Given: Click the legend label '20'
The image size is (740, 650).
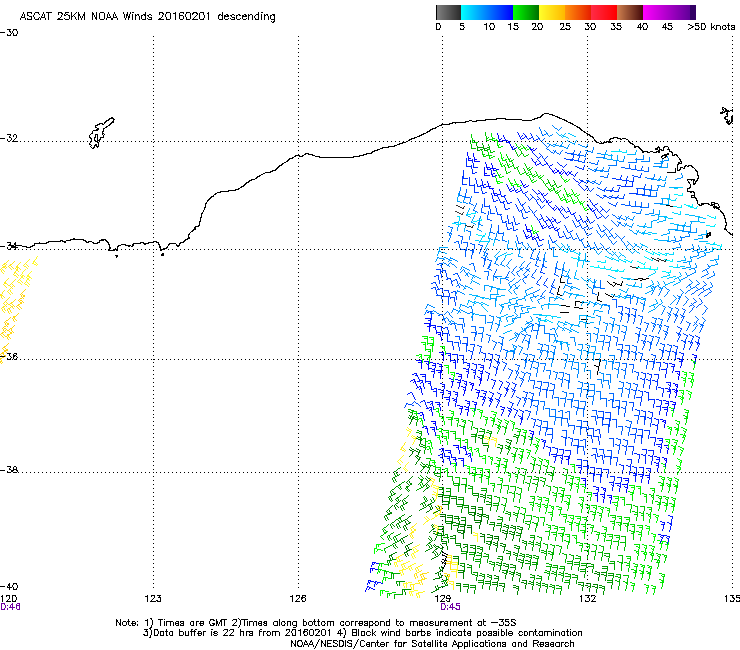Looking at the screenshot, I should point(537,27).
